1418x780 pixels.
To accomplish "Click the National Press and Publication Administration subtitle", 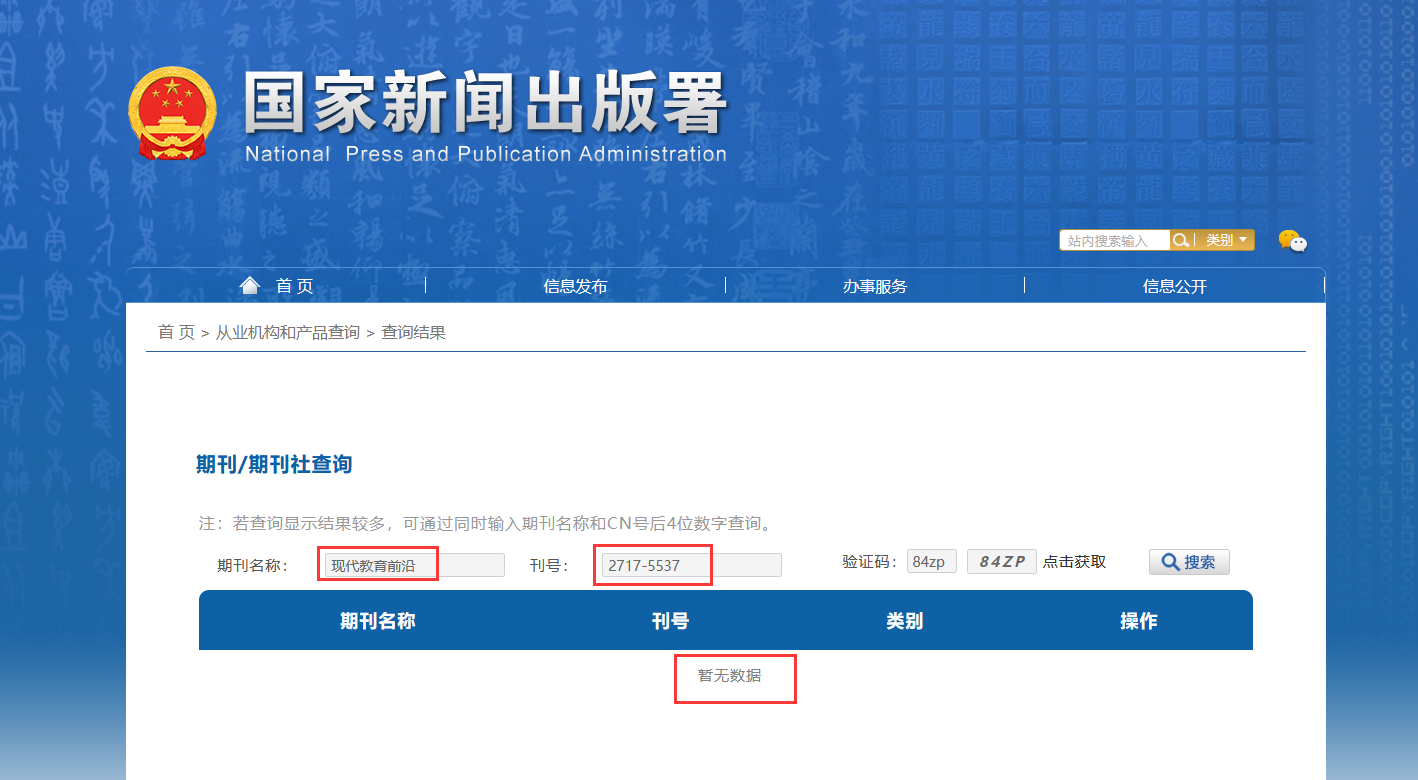I will (486, 154).
